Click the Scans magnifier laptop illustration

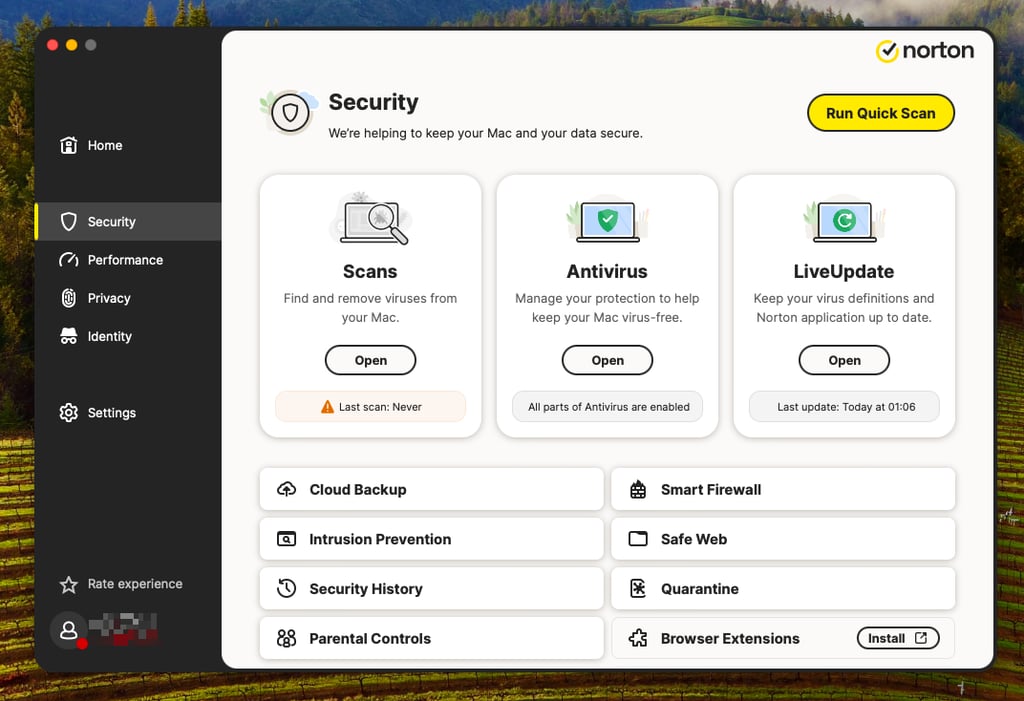(370, 219)
